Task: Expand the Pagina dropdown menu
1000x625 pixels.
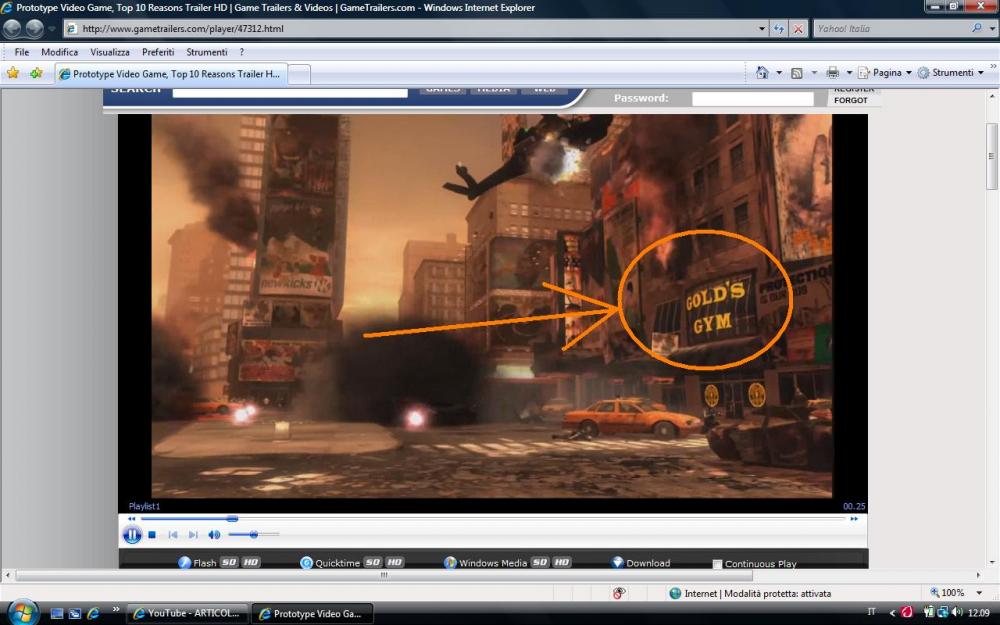Action: [885, 73]
